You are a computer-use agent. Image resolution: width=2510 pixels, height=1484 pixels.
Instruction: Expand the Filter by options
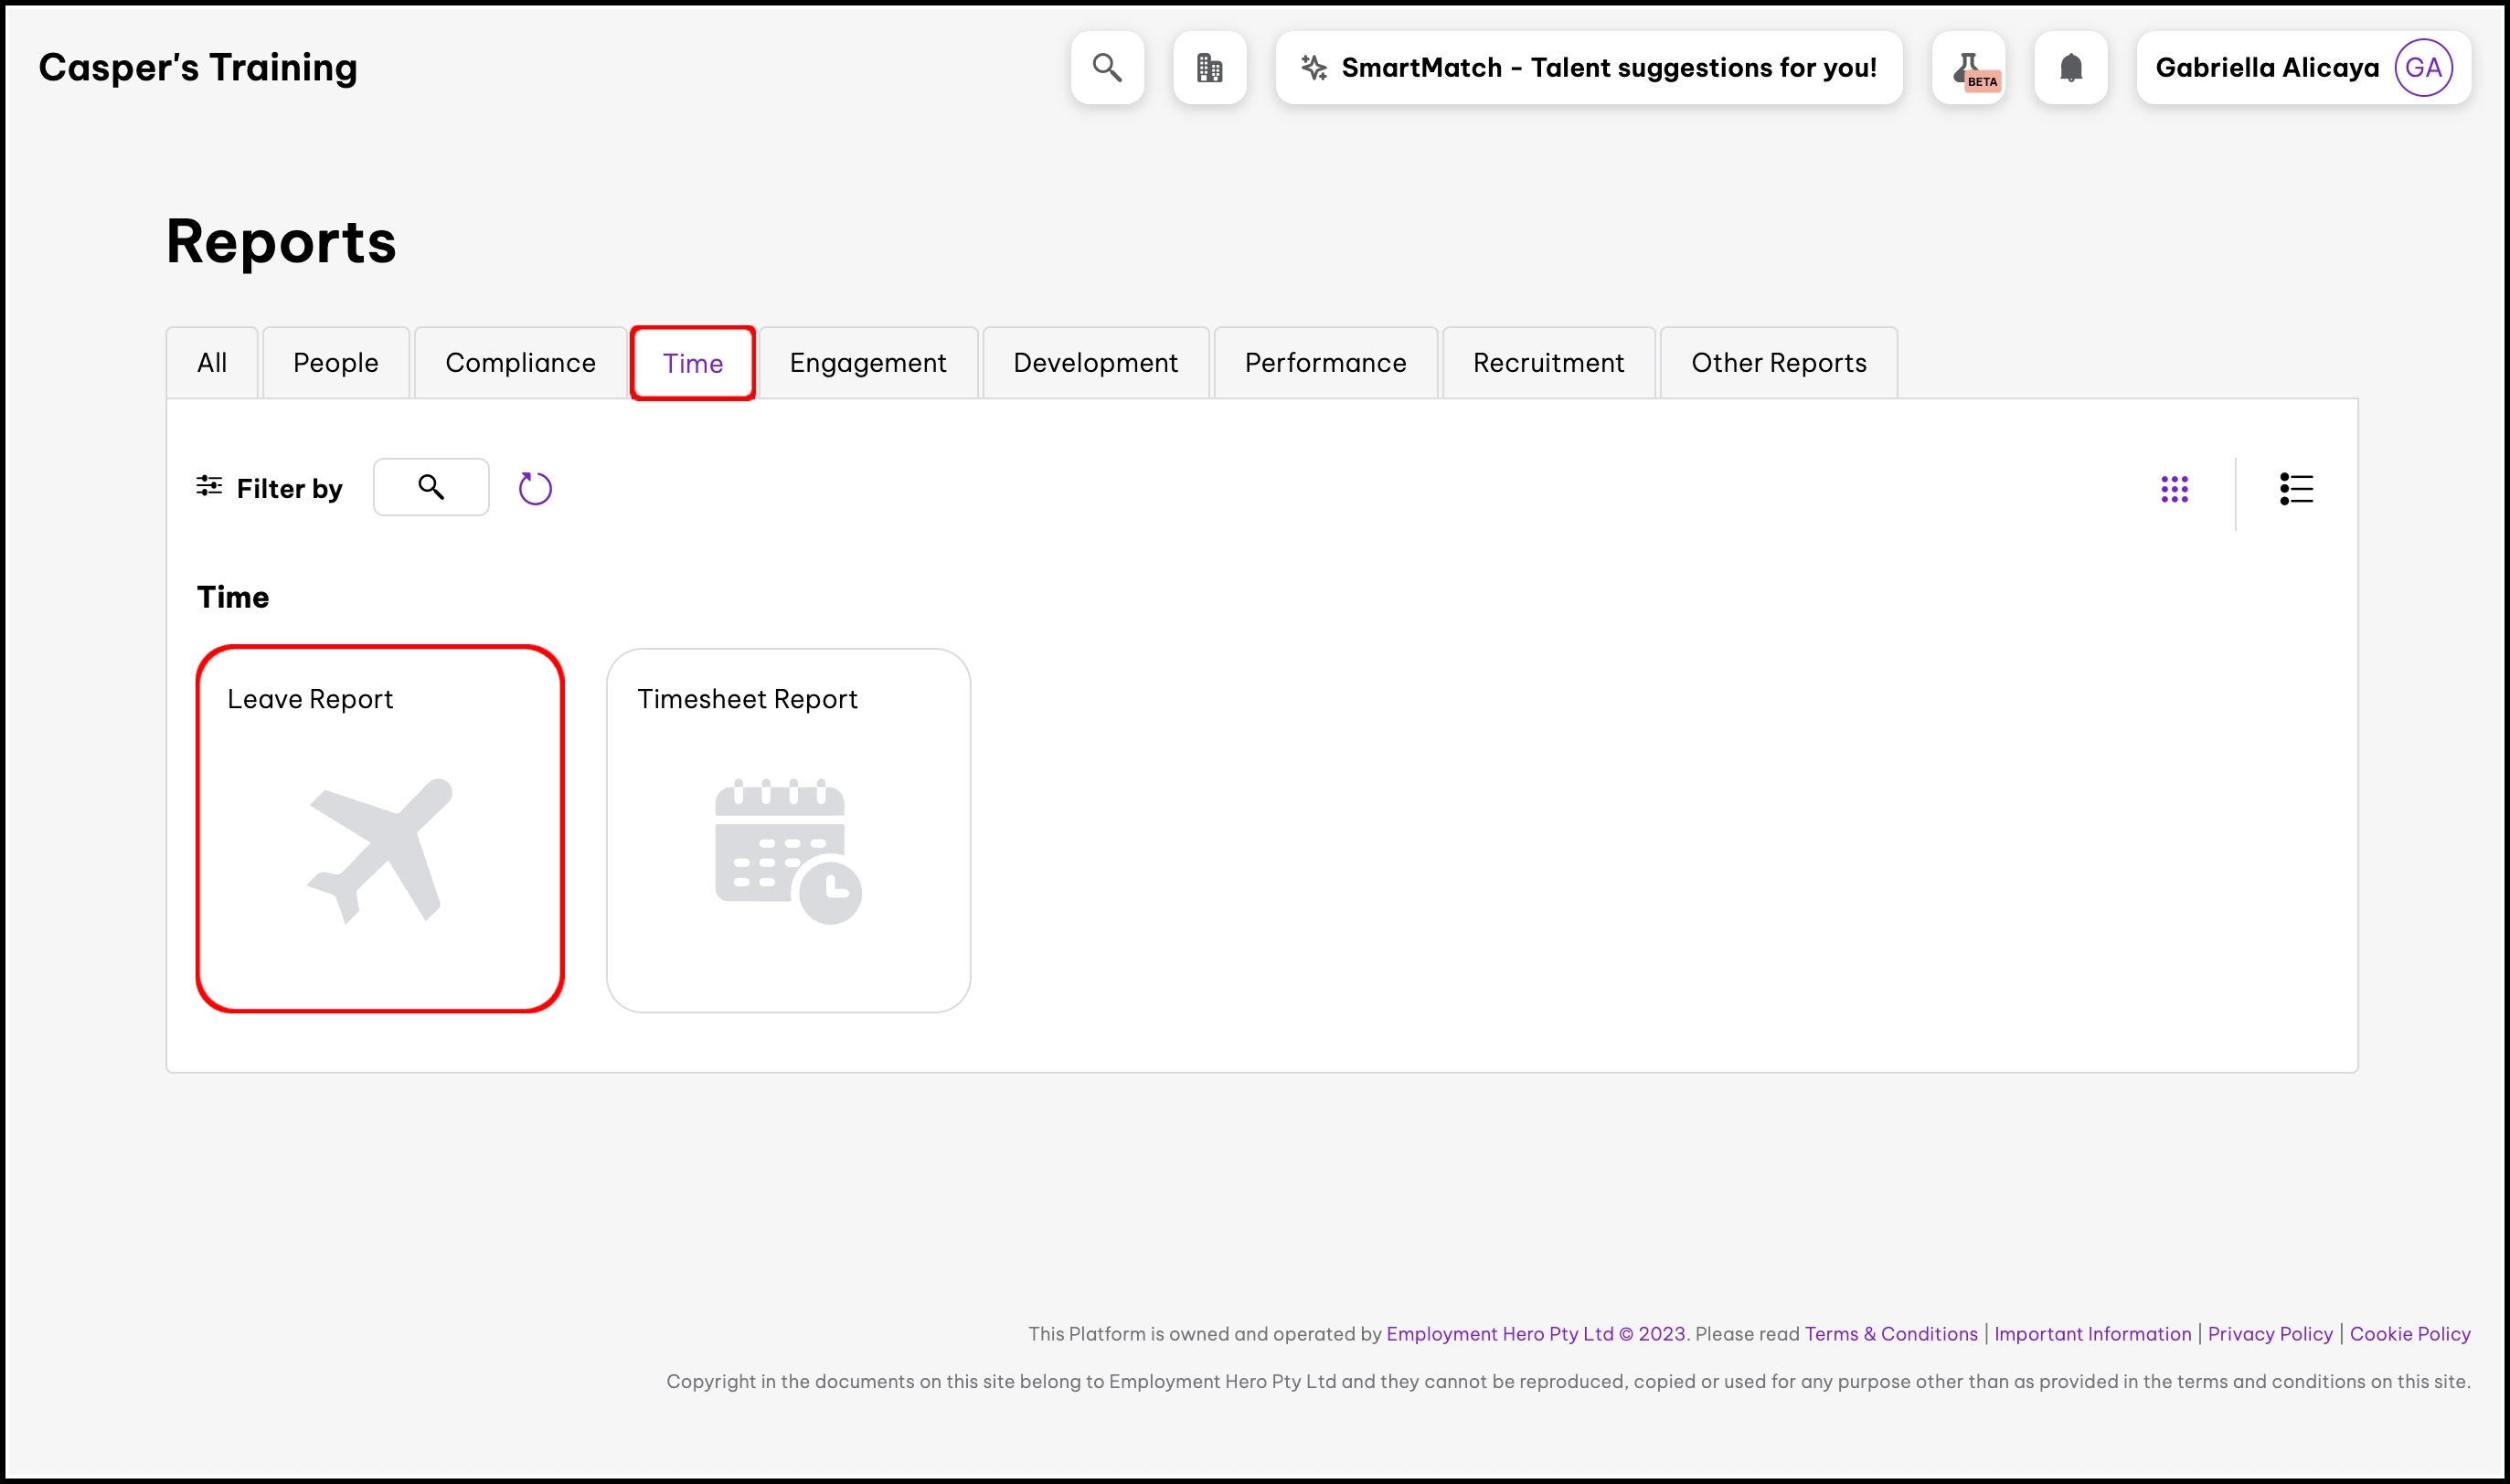(269, 488)
